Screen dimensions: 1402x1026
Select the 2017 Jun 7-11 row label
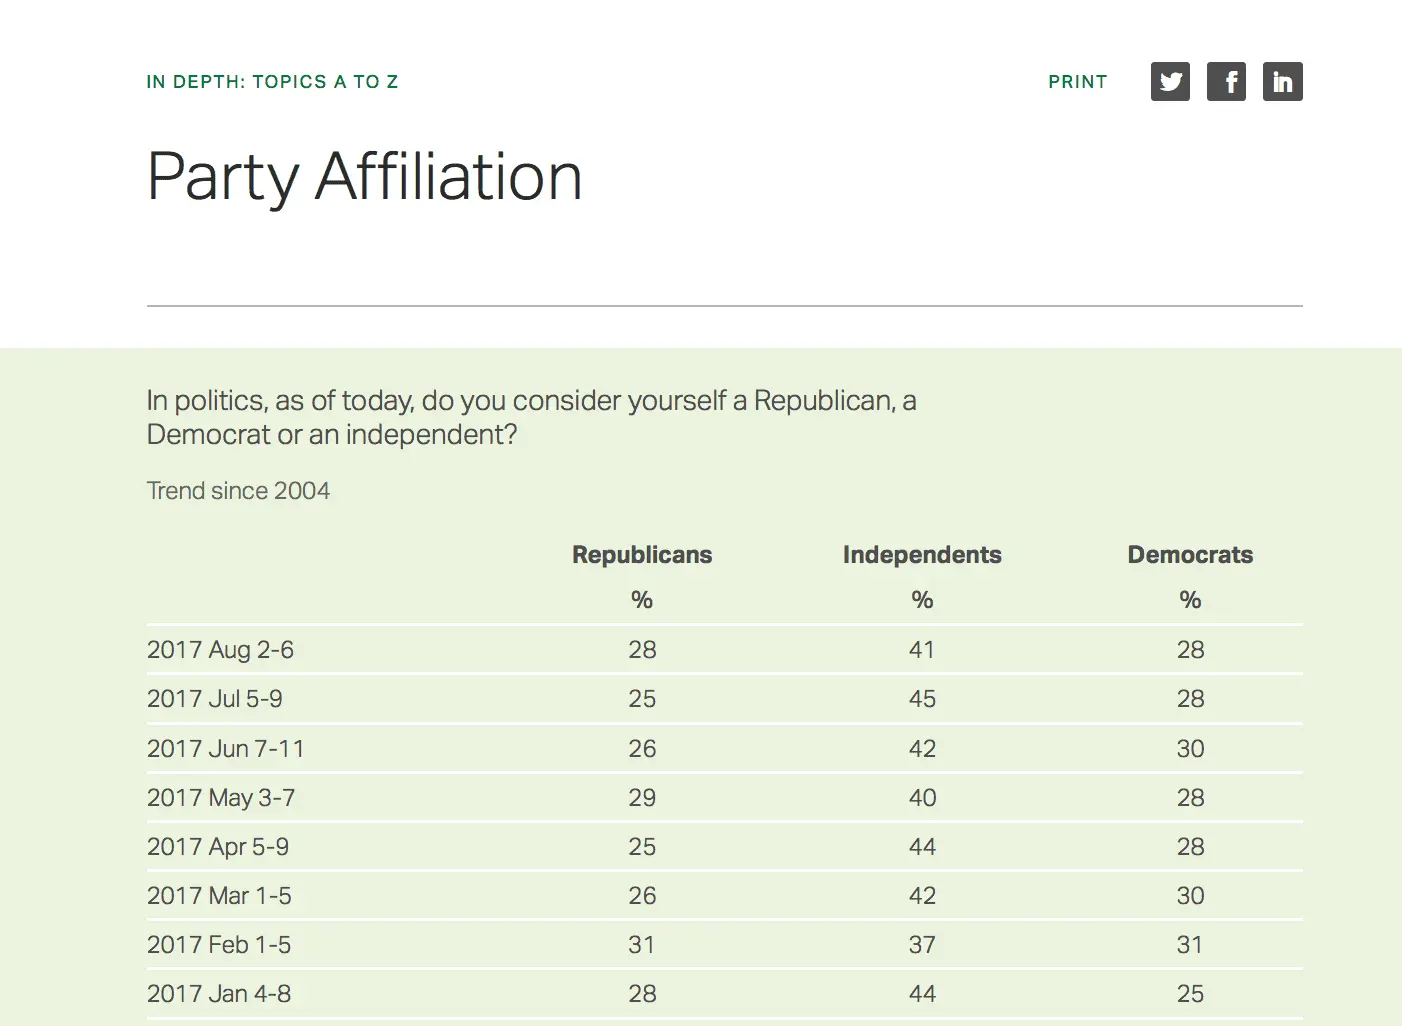click(x=225, y=749)
